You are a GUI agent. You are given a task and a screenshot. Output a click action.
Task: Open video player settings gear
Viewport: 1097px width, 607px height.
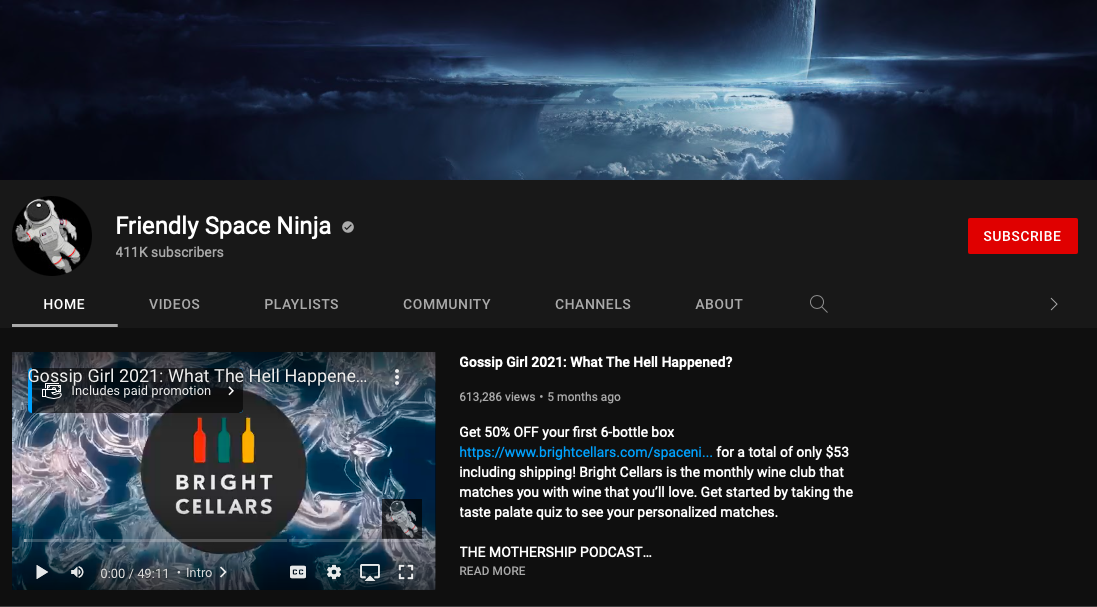click(334, 572)
